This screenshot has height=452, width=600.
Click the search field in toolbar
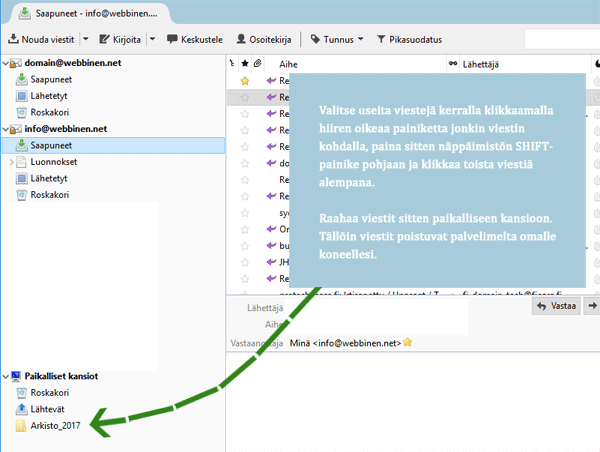click(x=562, y=39)
